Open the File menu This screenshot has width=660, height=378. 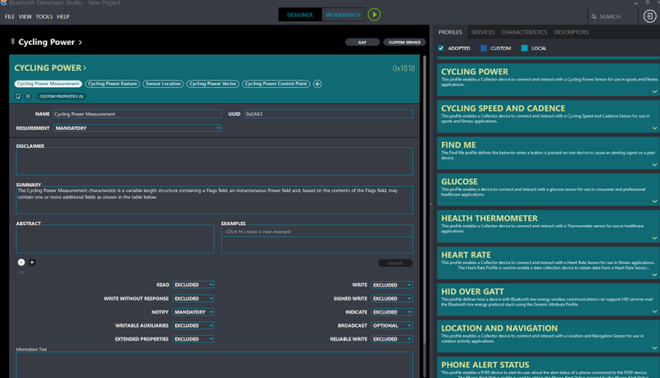(x=9, y=17)
